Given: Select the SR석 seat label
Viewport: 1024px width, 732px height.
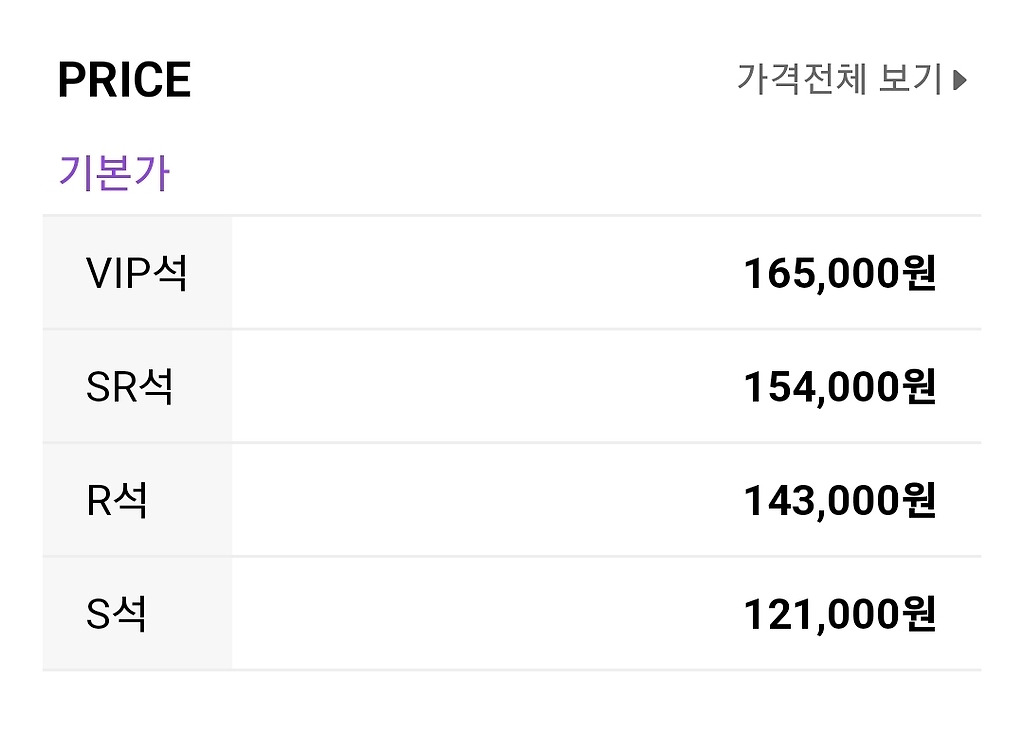Looking at the screenshot, I should 130,387.
